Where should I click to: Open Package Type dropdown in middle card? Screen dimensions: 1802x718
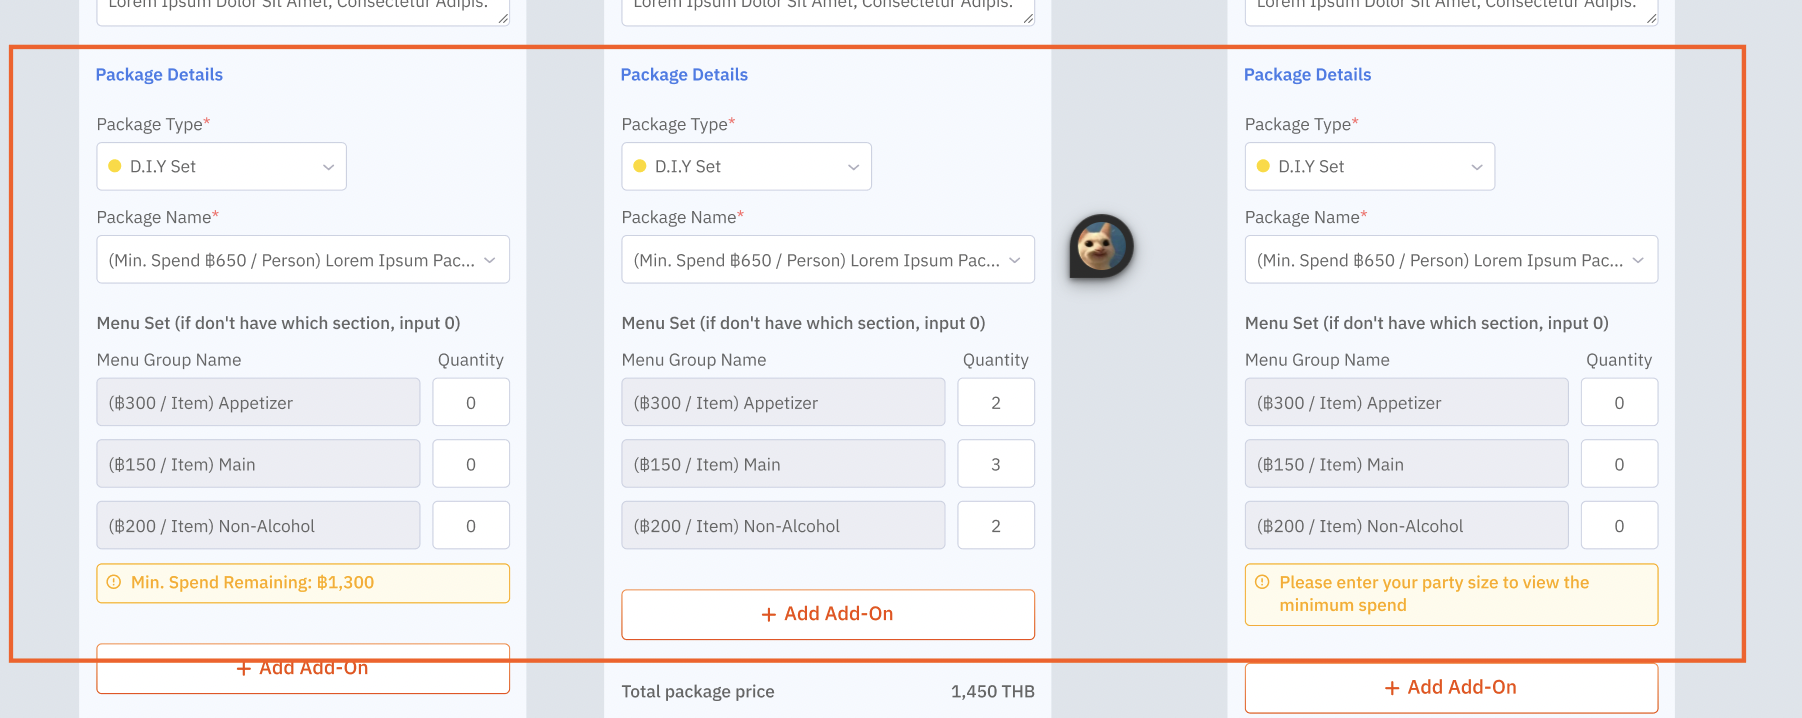[x=746, y=166]
